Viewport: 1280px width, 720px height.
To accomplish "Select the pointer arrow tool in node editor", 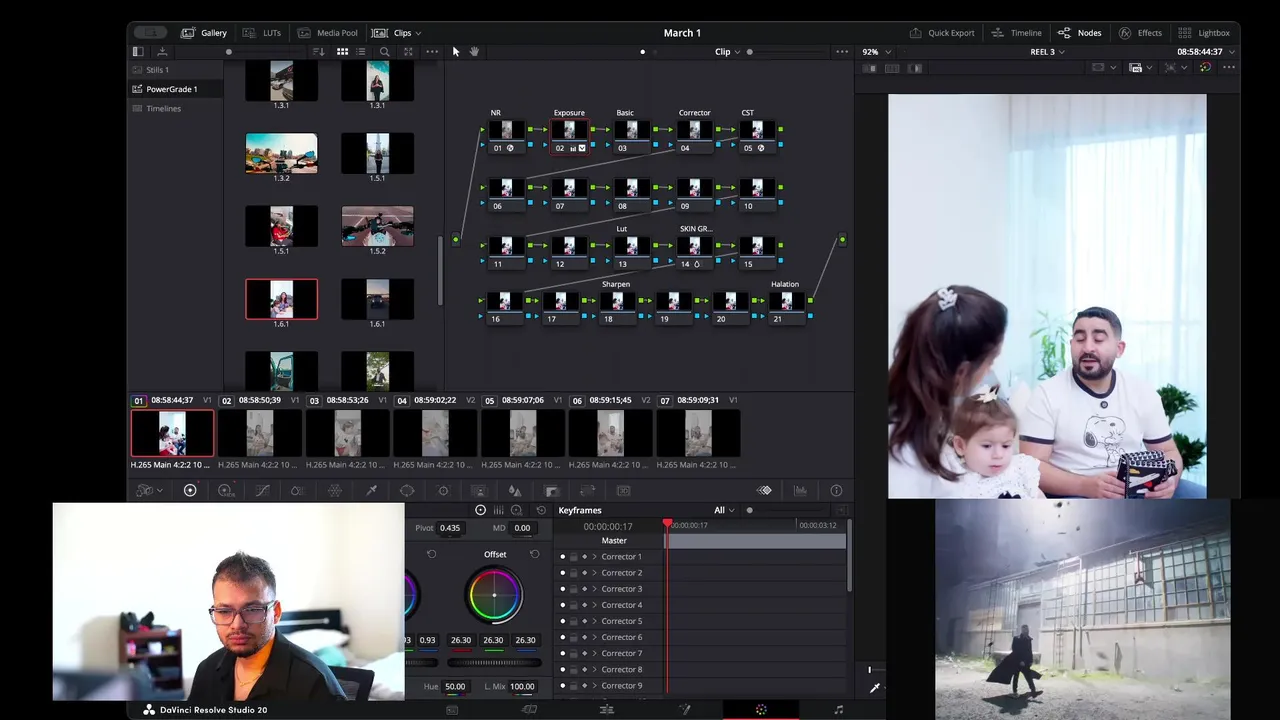I will pyautogui.click(x=455, y=52).
